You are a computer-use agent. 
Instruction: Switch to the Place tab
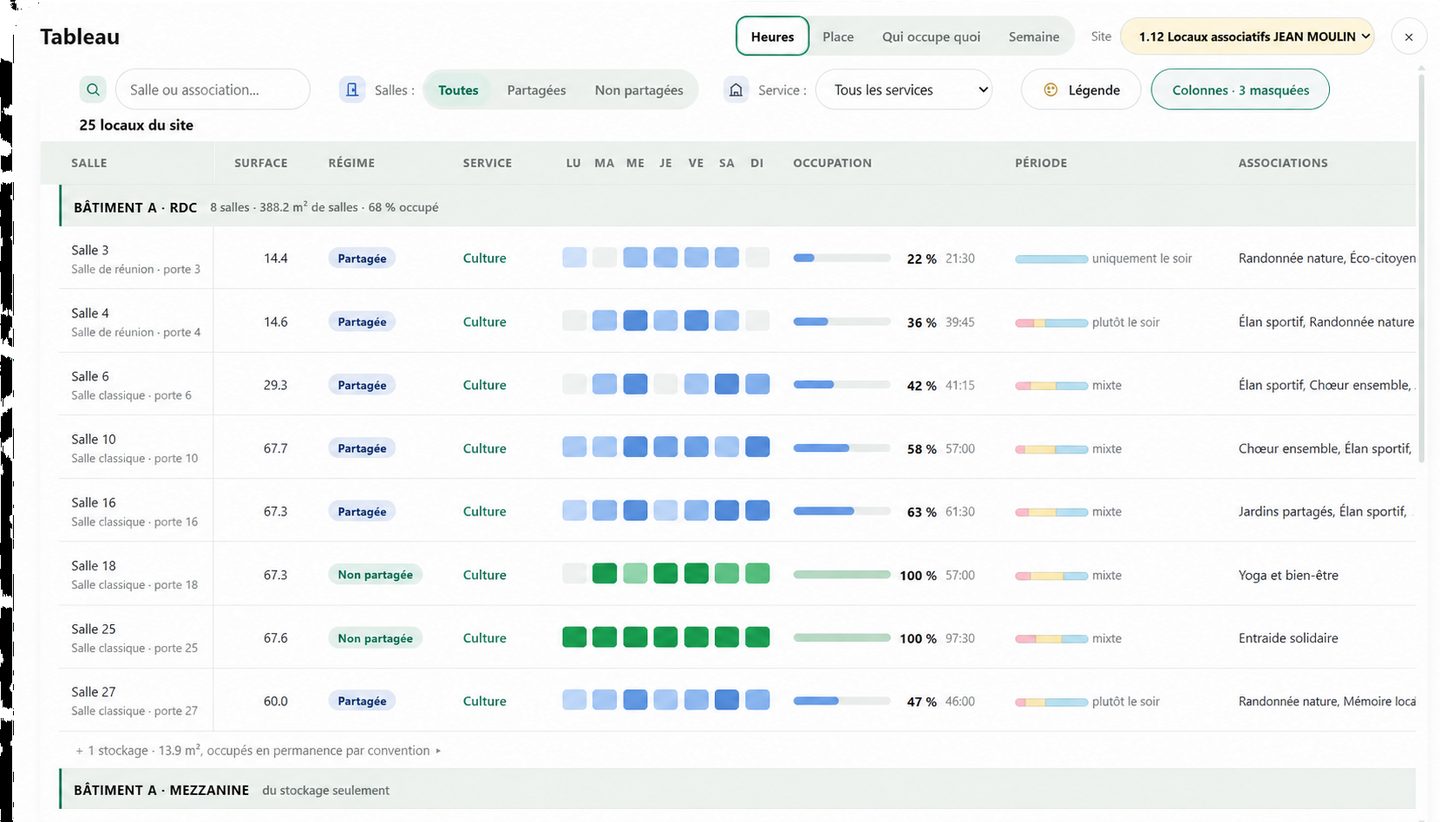coord(838,36)
